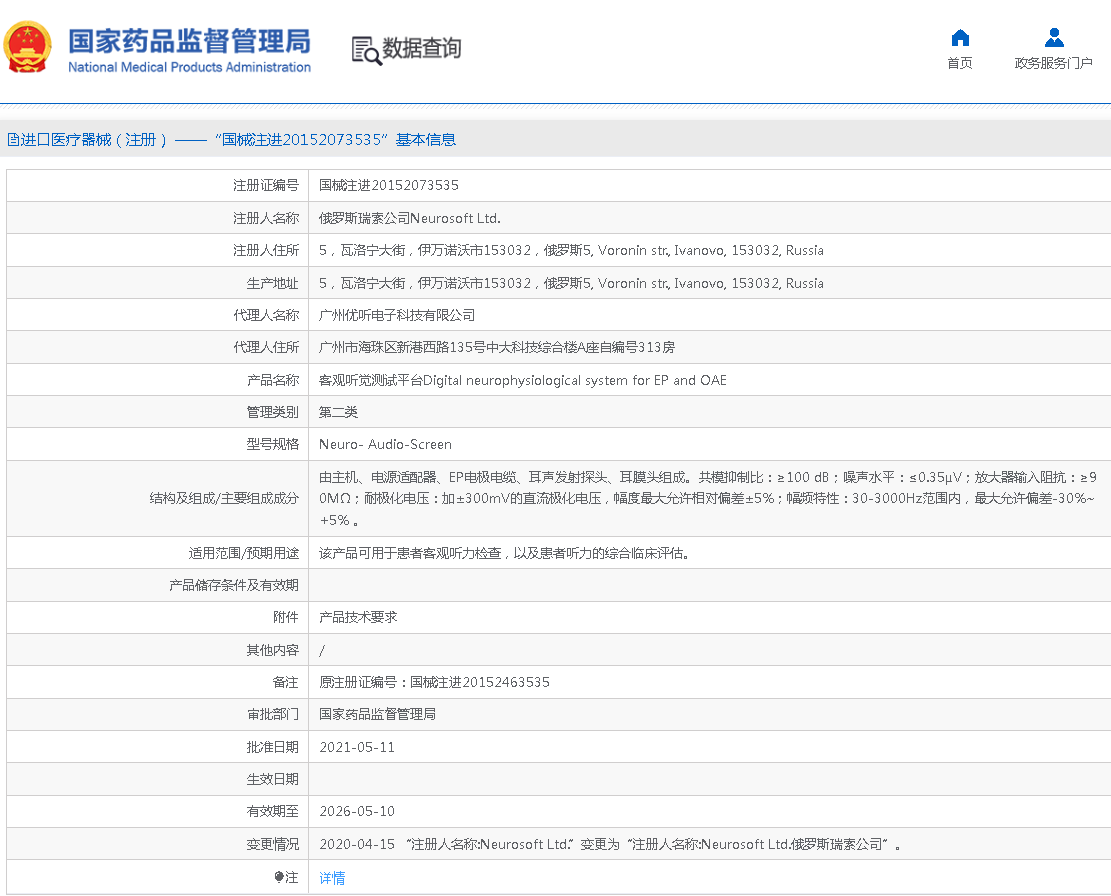Screen dimensions: 1111x896
Task: Click the NMPA national emblem logo
Action: (x=27, y=43)
